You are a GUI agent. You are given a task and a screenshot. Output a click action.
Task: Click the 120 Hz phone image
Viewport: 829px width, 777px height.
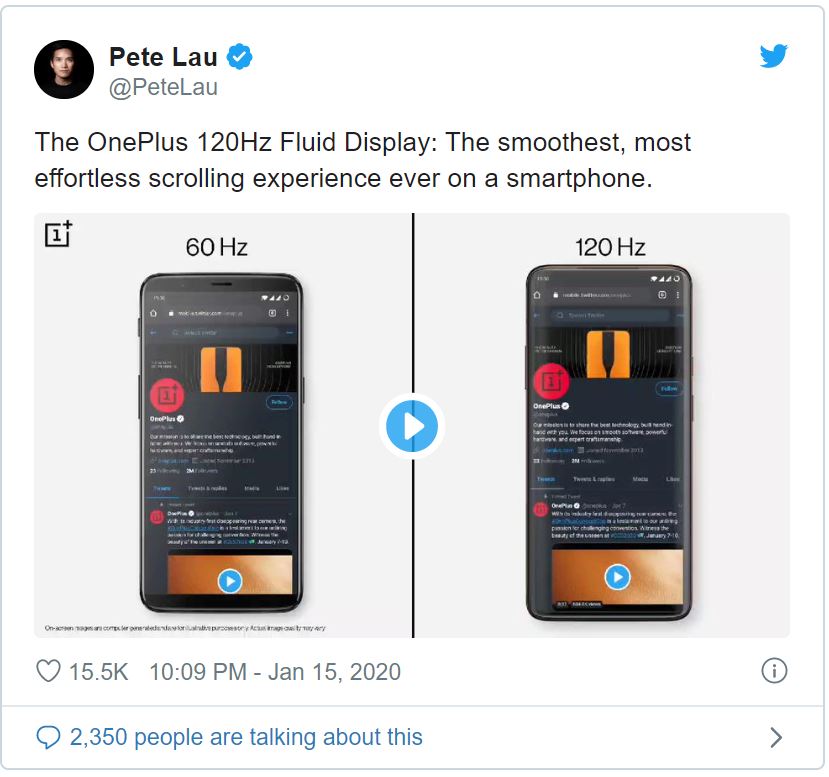pos(609,443)
